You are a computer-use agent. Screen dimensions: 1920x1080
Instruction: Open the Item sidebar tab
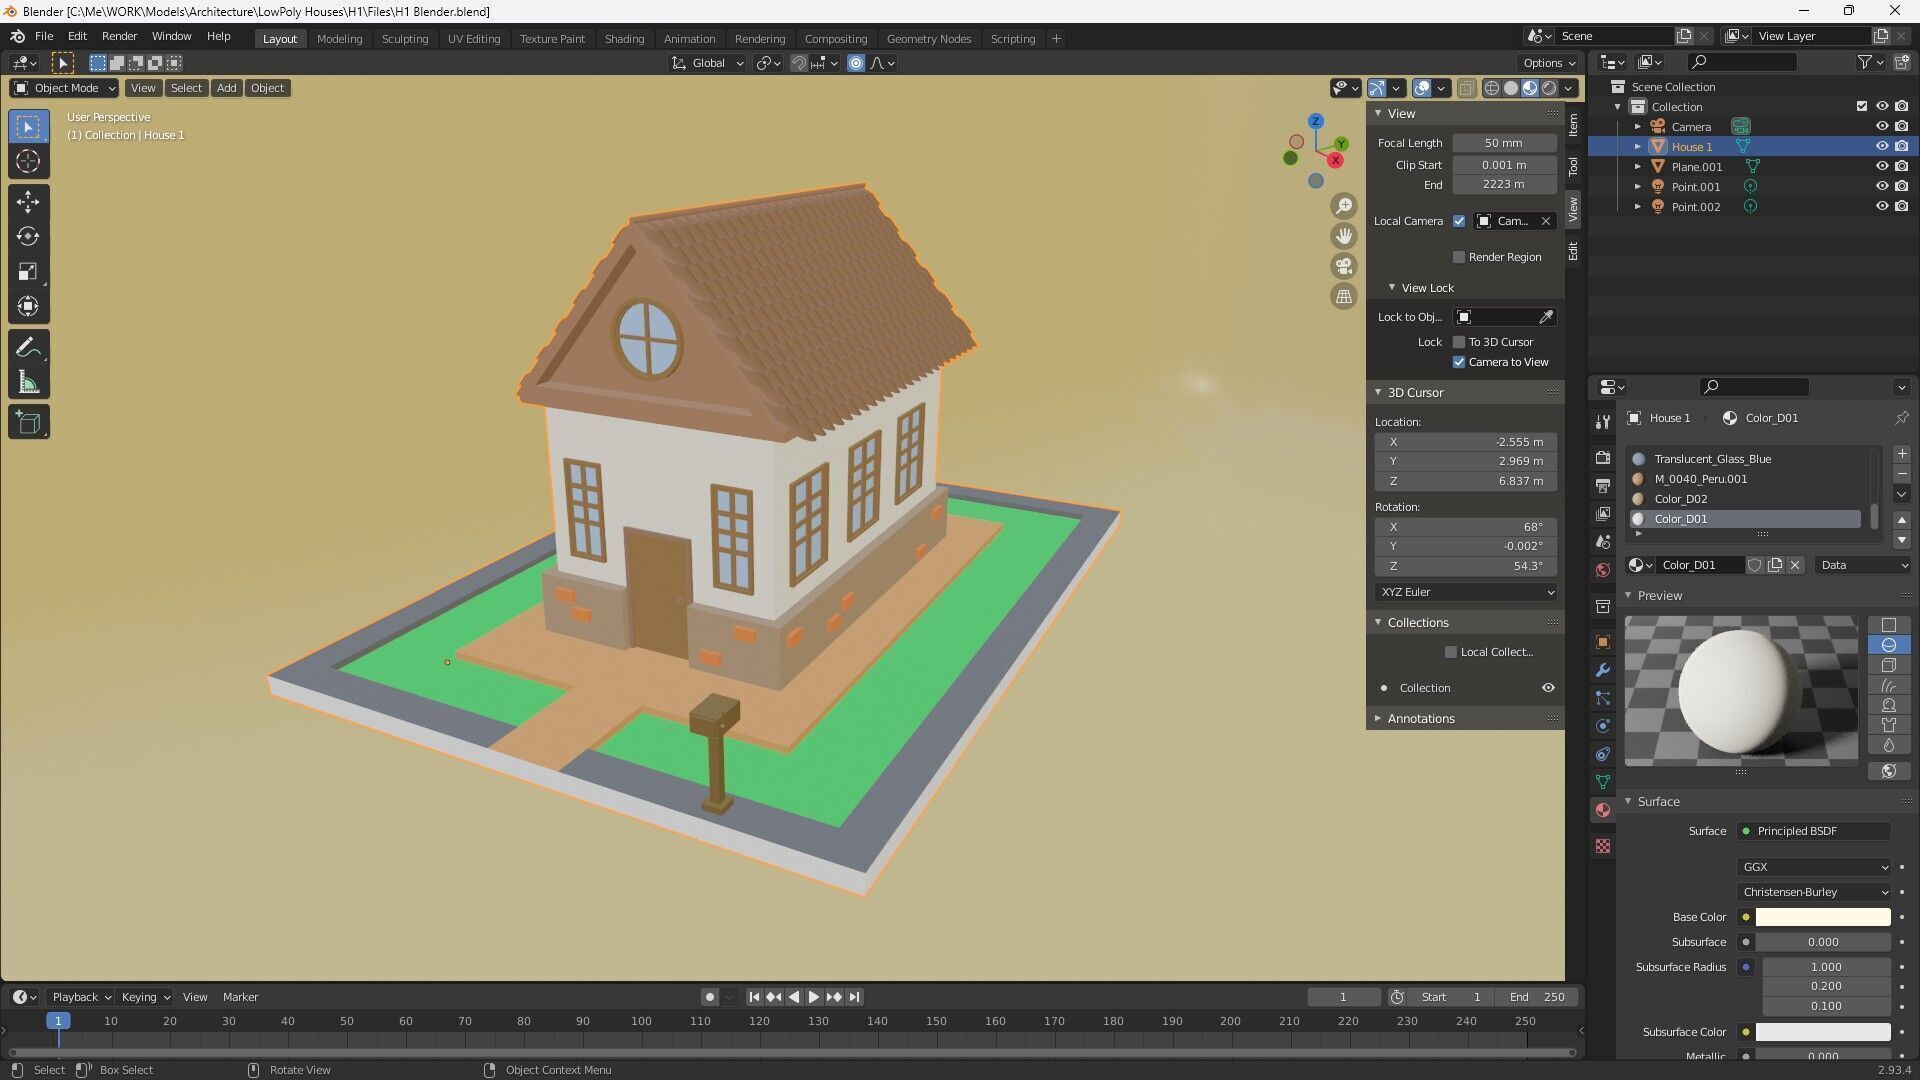point(1573,125)
